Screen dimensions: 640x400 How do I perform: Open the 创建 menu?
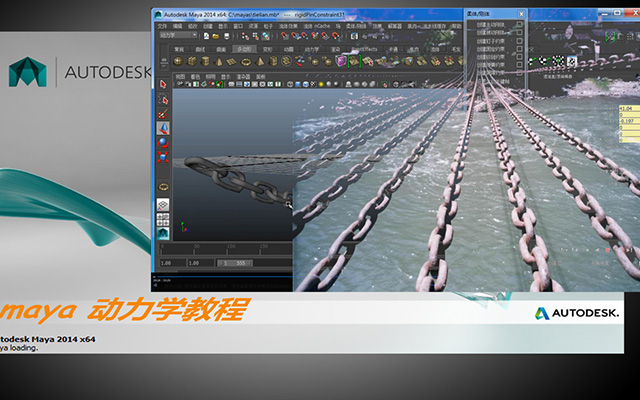207,26
